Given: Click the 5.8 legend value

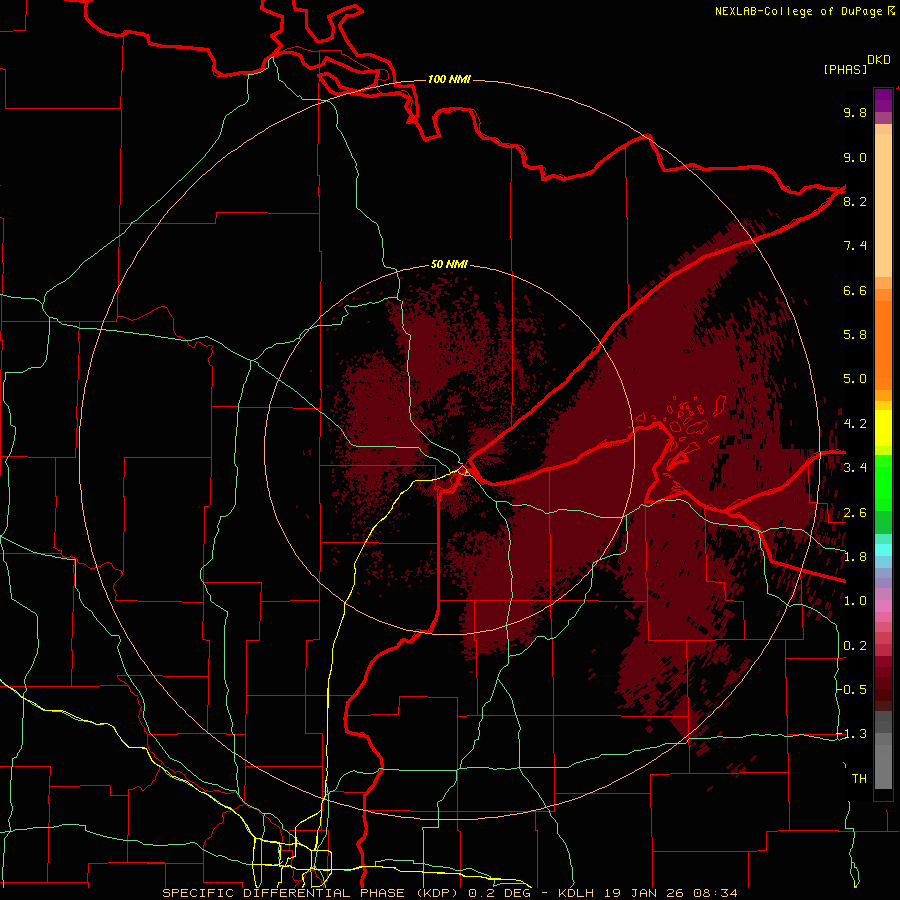Looking at the screenshot, I should click(x=855, y=335).
